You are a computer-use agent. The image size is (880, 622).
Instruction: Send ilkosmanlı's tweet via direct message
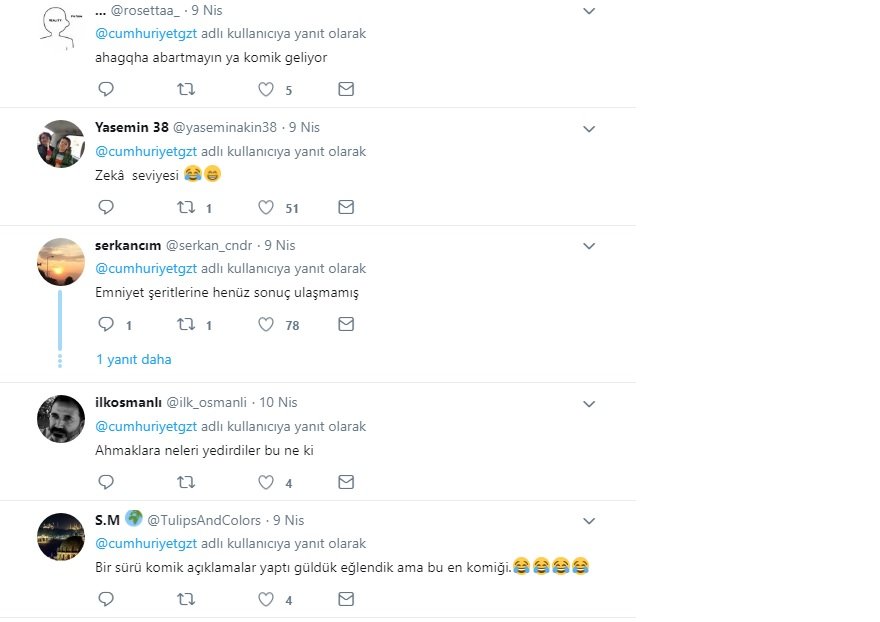pos(346,482)
